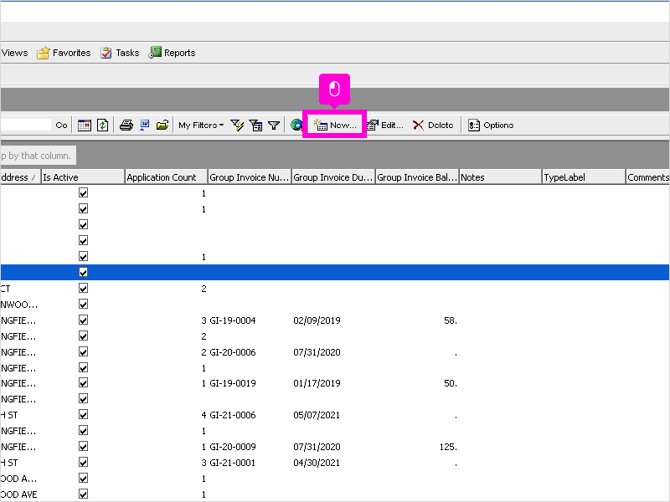Click the 50. invoice balance cell

[451, 384]
